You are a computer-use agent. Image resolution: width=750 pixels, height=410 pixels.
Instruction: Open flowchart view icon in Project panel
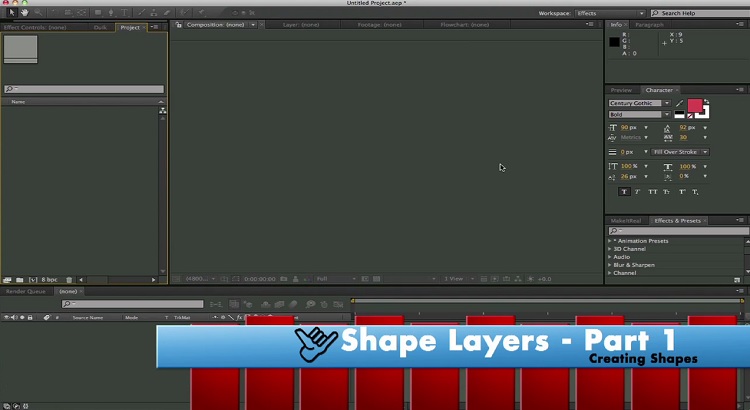click(163, 111)
